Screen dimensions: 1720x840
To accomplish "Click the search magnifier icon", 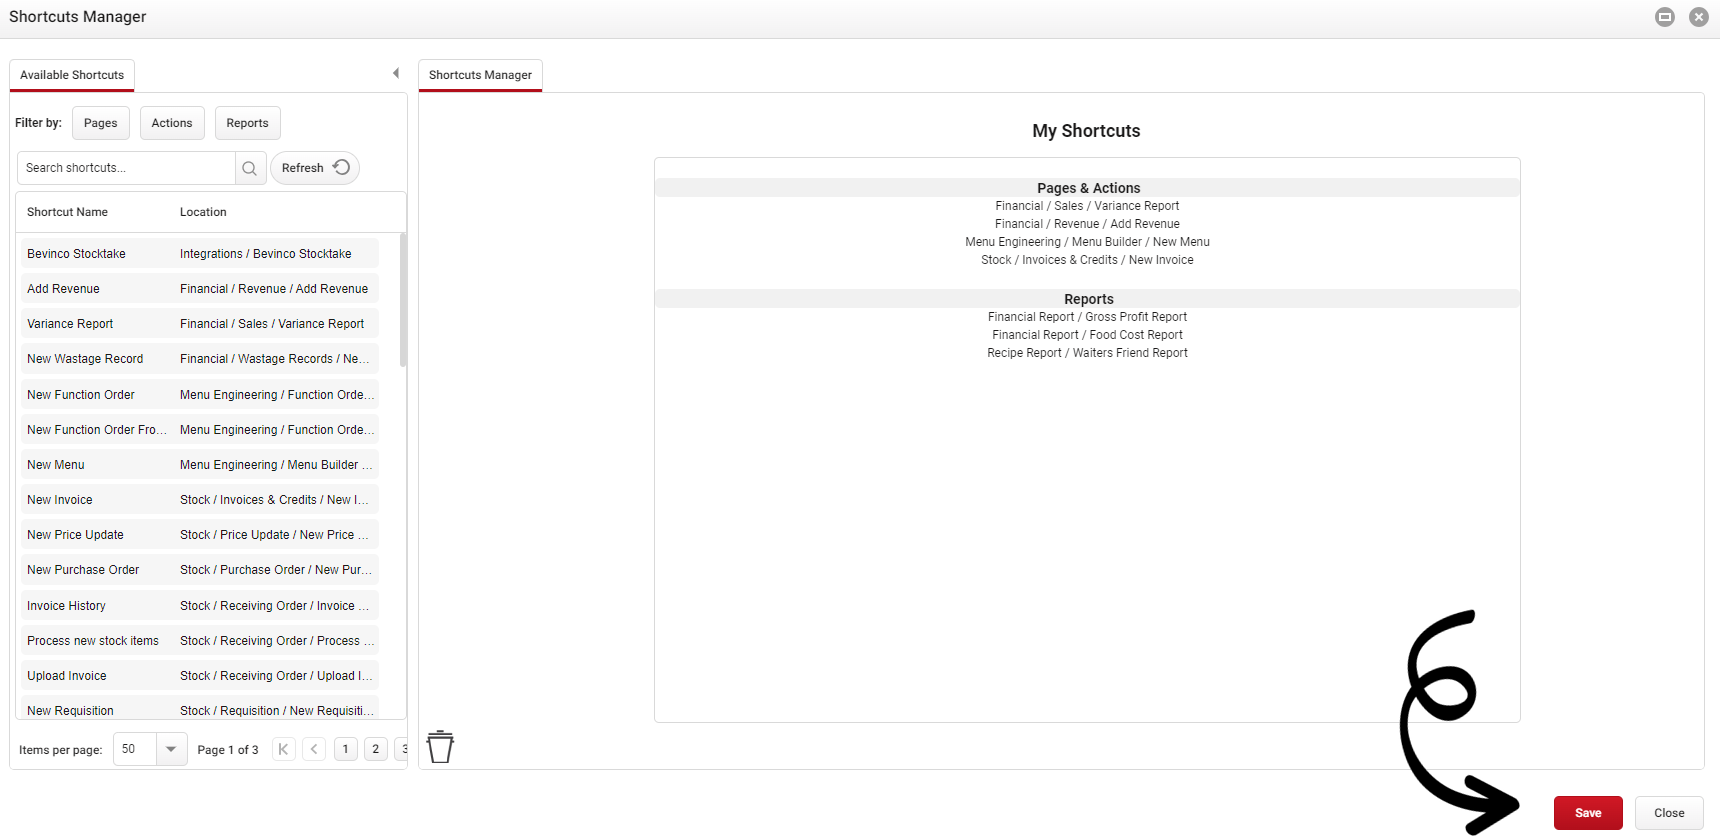I will tap(250, 168).
